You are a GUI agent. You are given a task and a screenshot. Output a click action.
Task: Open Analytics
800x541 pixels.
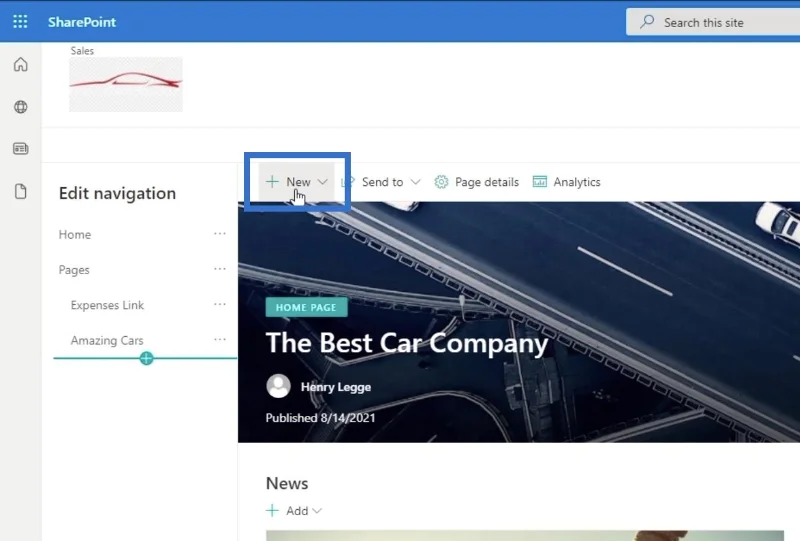(567, 182)
